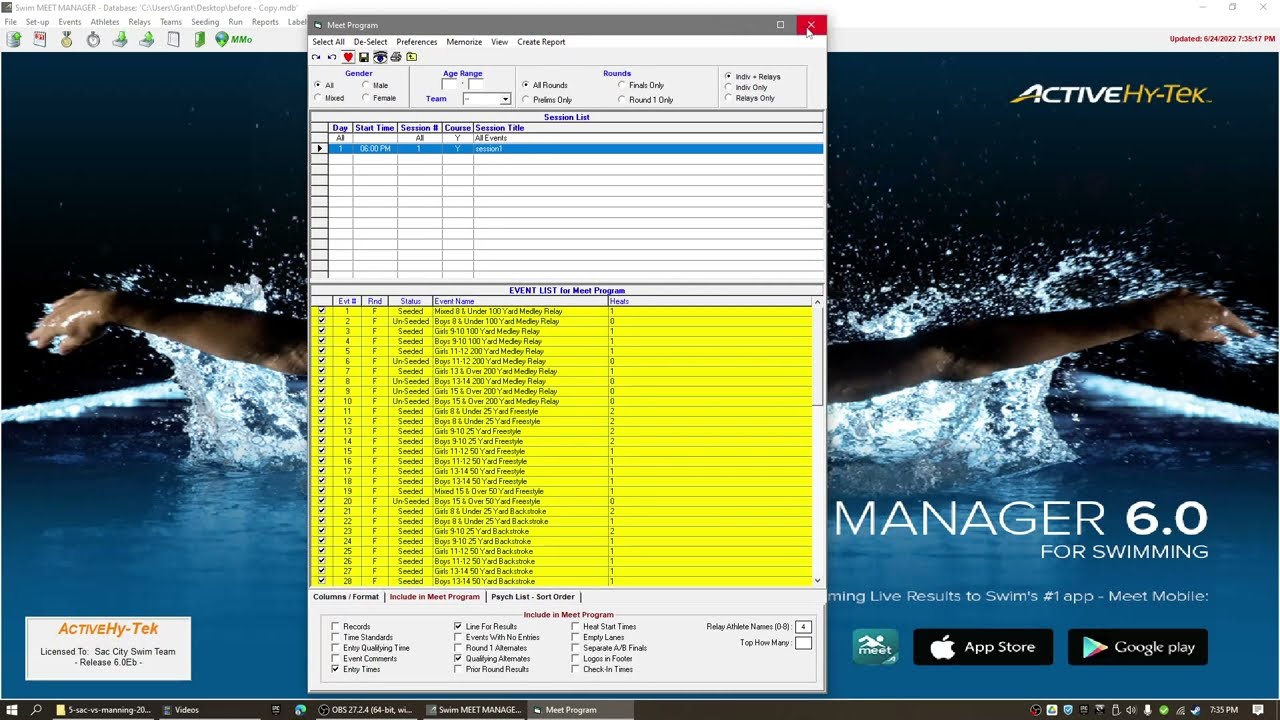Image resolution: width=1280 pixels, height=720 pixels.
Task: Enable Events With No Entries checkbox
Action: click(458, 637)
